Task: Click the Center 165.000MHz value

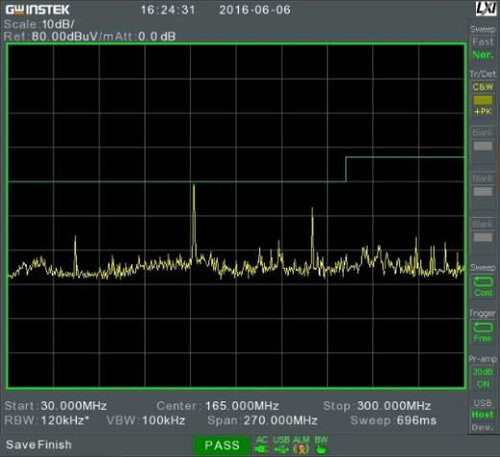Action: coord(242,406)
